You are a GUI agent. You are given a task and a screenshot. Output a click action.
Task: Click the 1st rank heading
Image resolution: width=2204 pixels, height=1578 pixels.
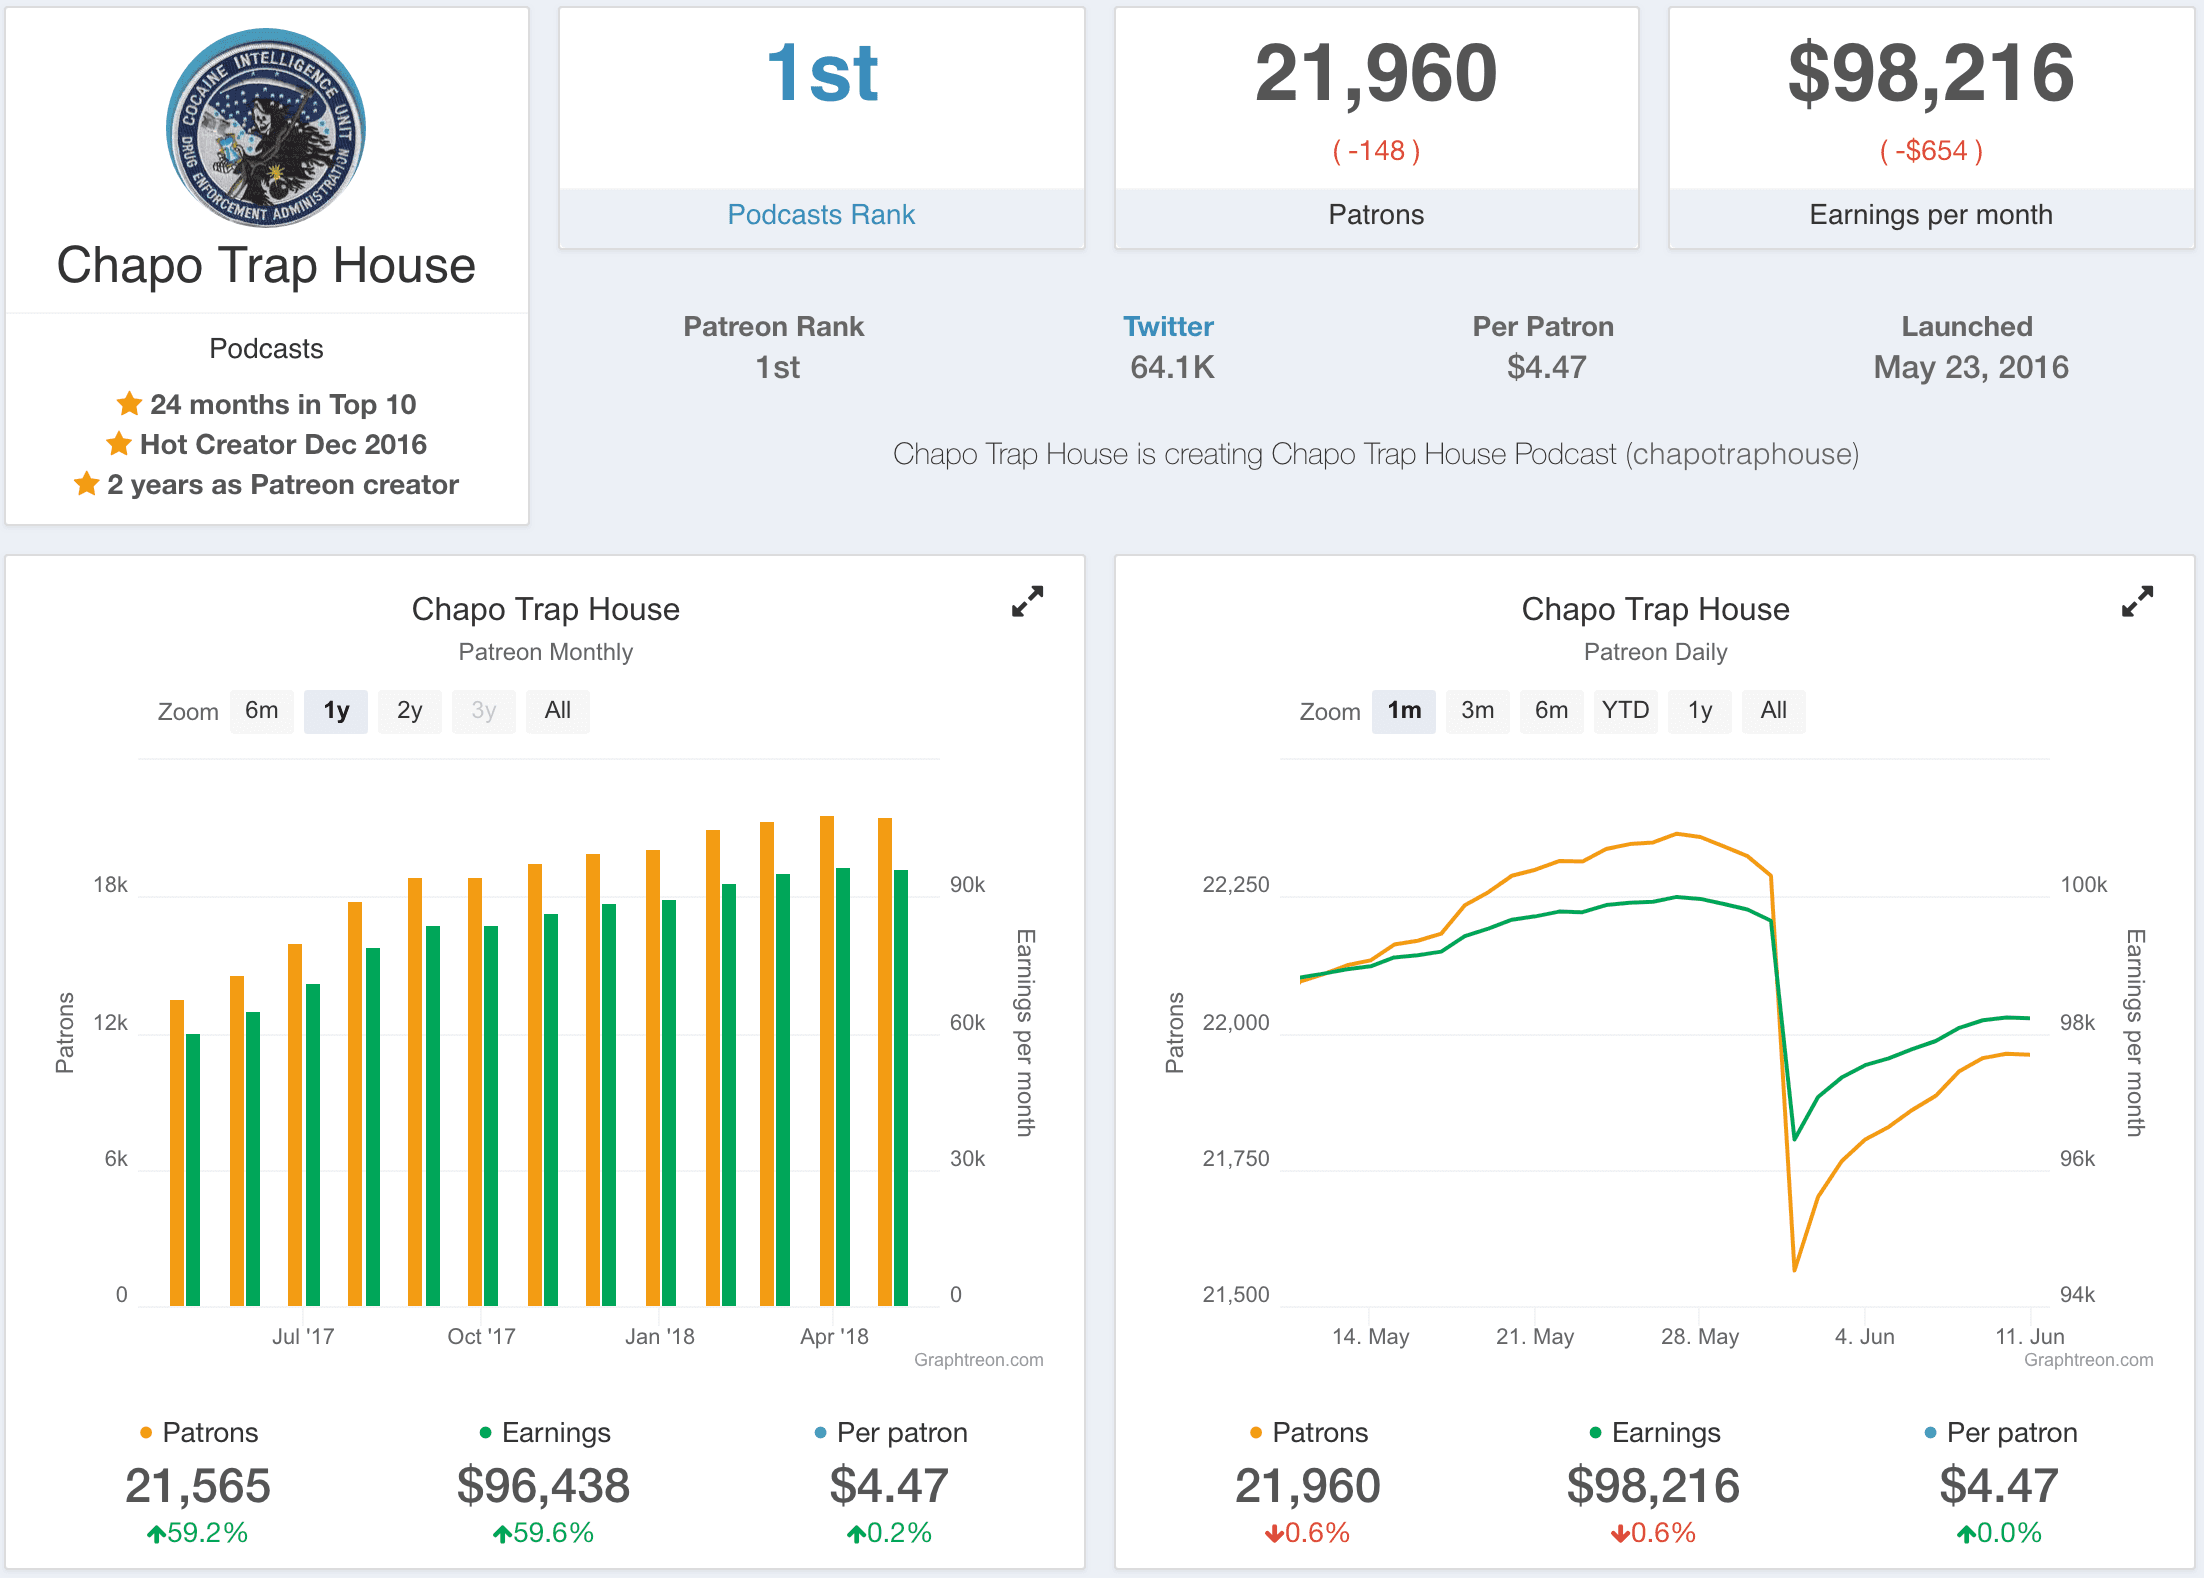click(821, 75)
